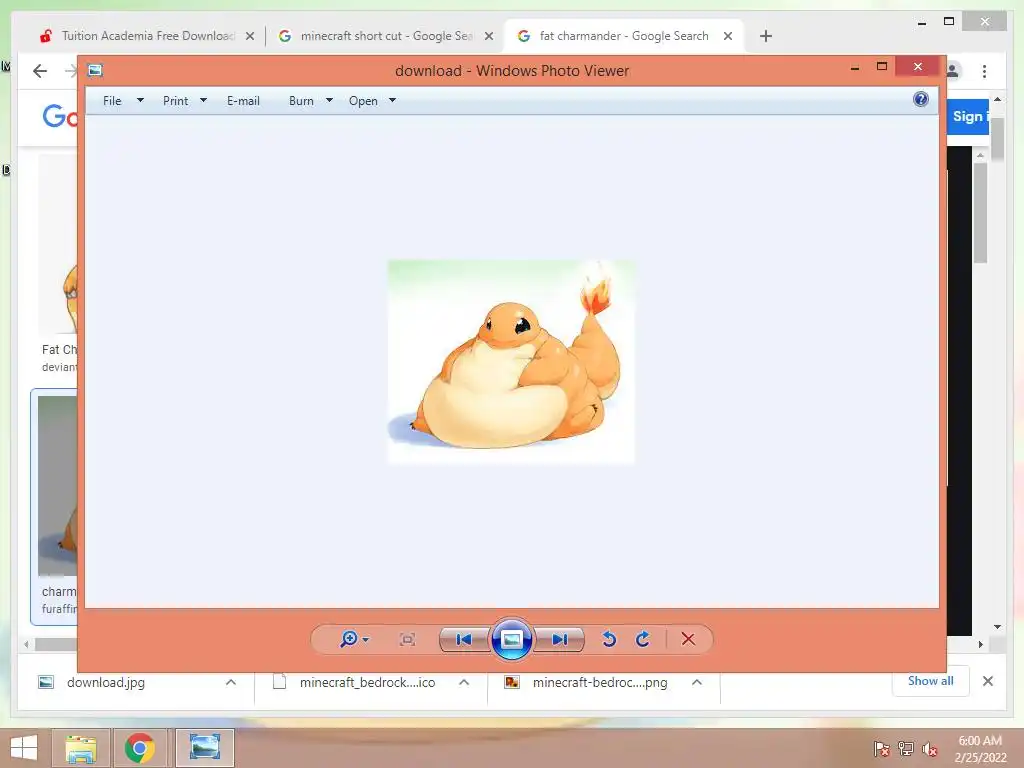Expand options chevron for minecraft_bedrock....ico
The image size is (1024, 768).
point(464,682)
